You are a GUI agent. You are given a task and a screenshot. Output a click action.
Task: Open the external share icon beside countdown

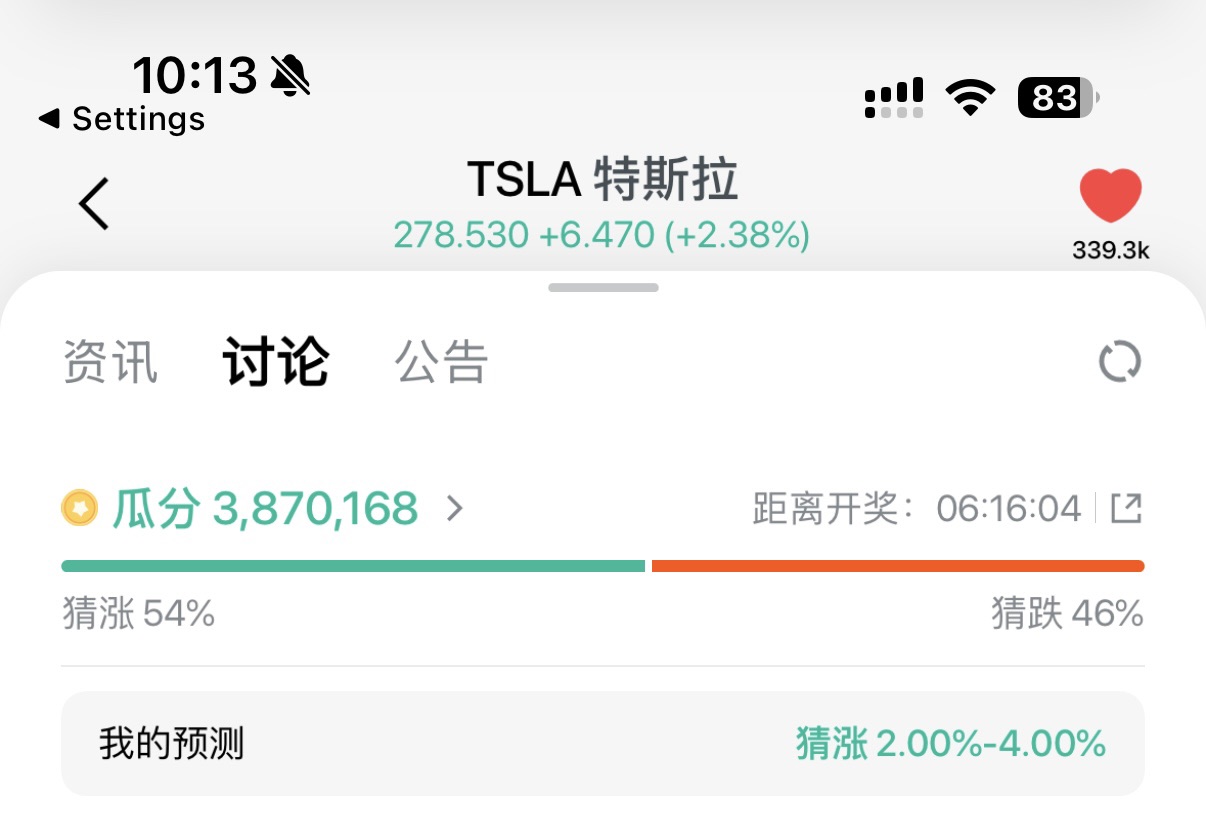(1126, 508)
